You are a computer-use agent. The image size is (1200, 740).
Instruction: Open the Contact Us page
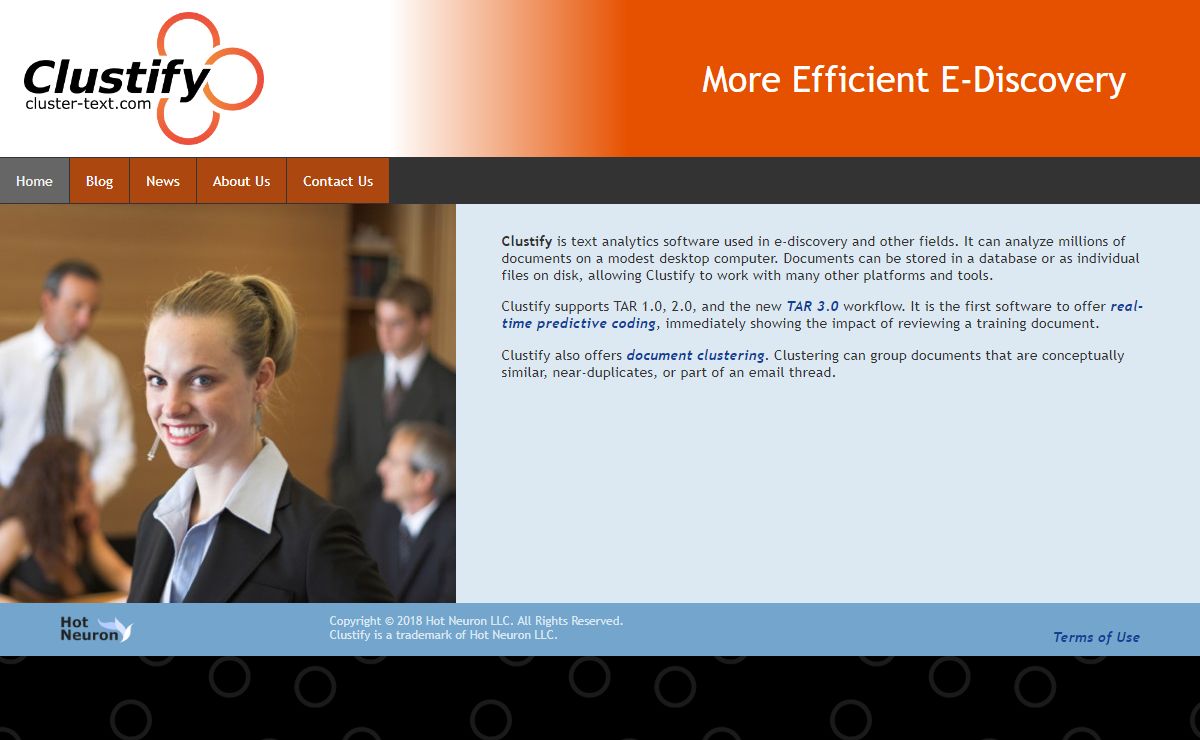click(x=338, y=181)
